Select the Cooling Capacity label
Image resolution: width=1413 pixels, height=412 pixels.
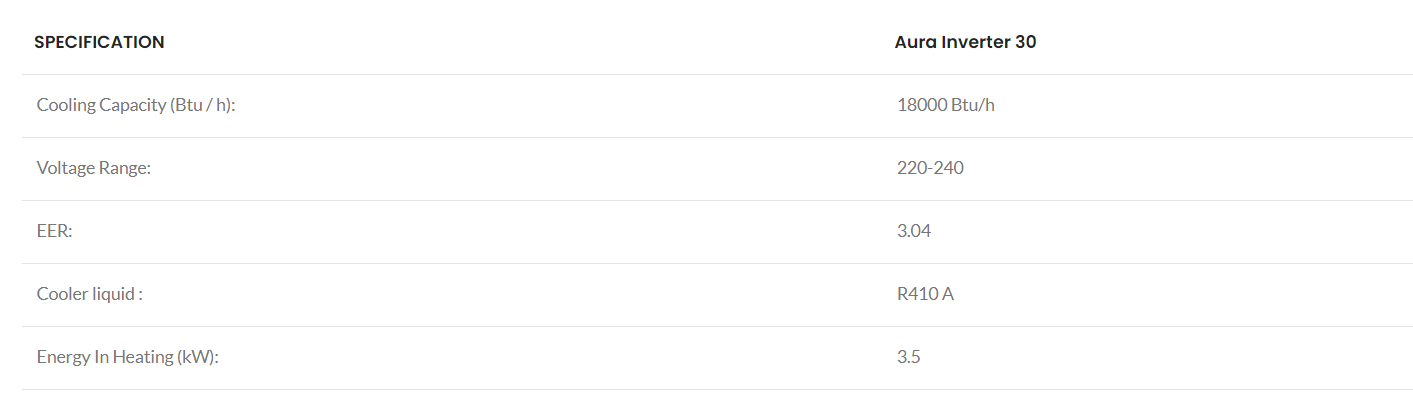click(135, 105)
